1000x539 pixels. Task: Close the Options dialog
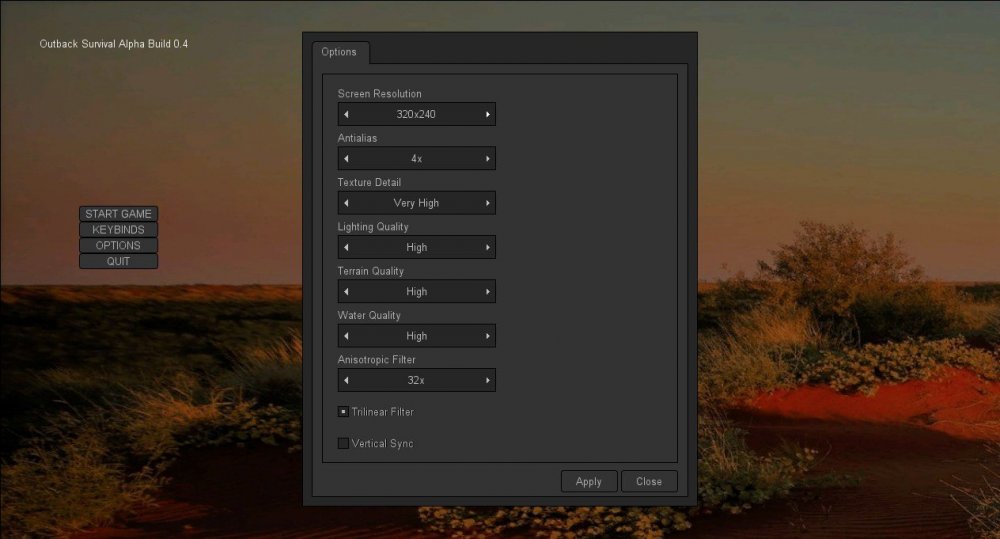coord(649,481)
